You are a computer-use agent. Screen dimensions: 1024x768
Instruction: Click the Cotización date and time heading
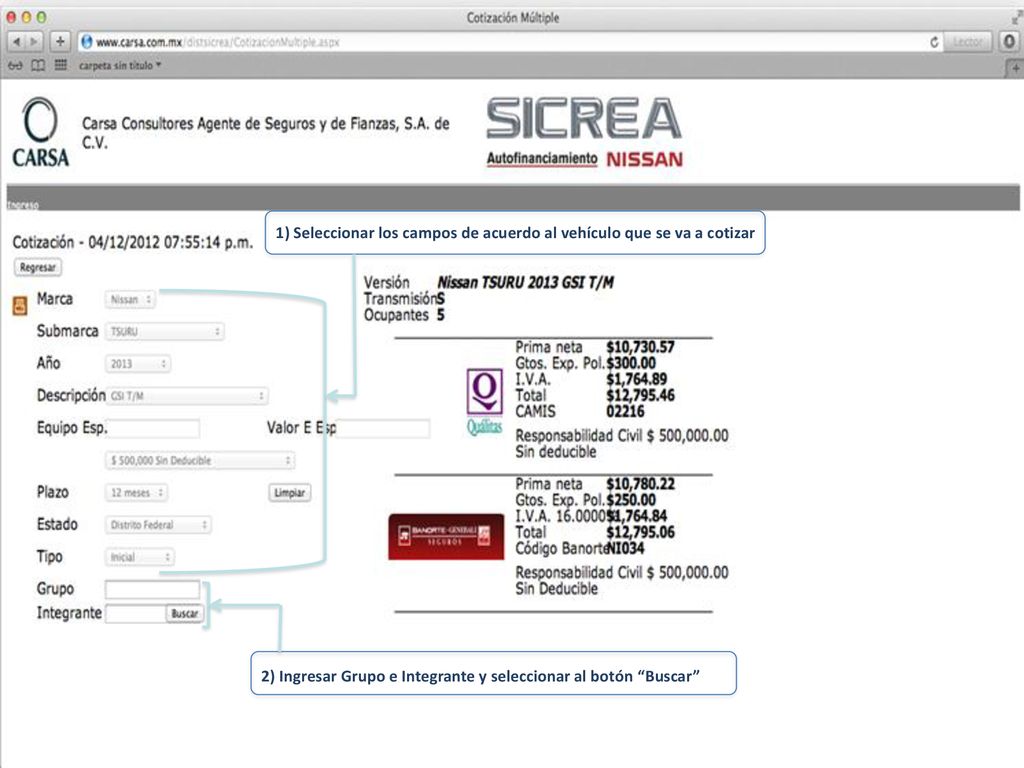tap(133, 242)
